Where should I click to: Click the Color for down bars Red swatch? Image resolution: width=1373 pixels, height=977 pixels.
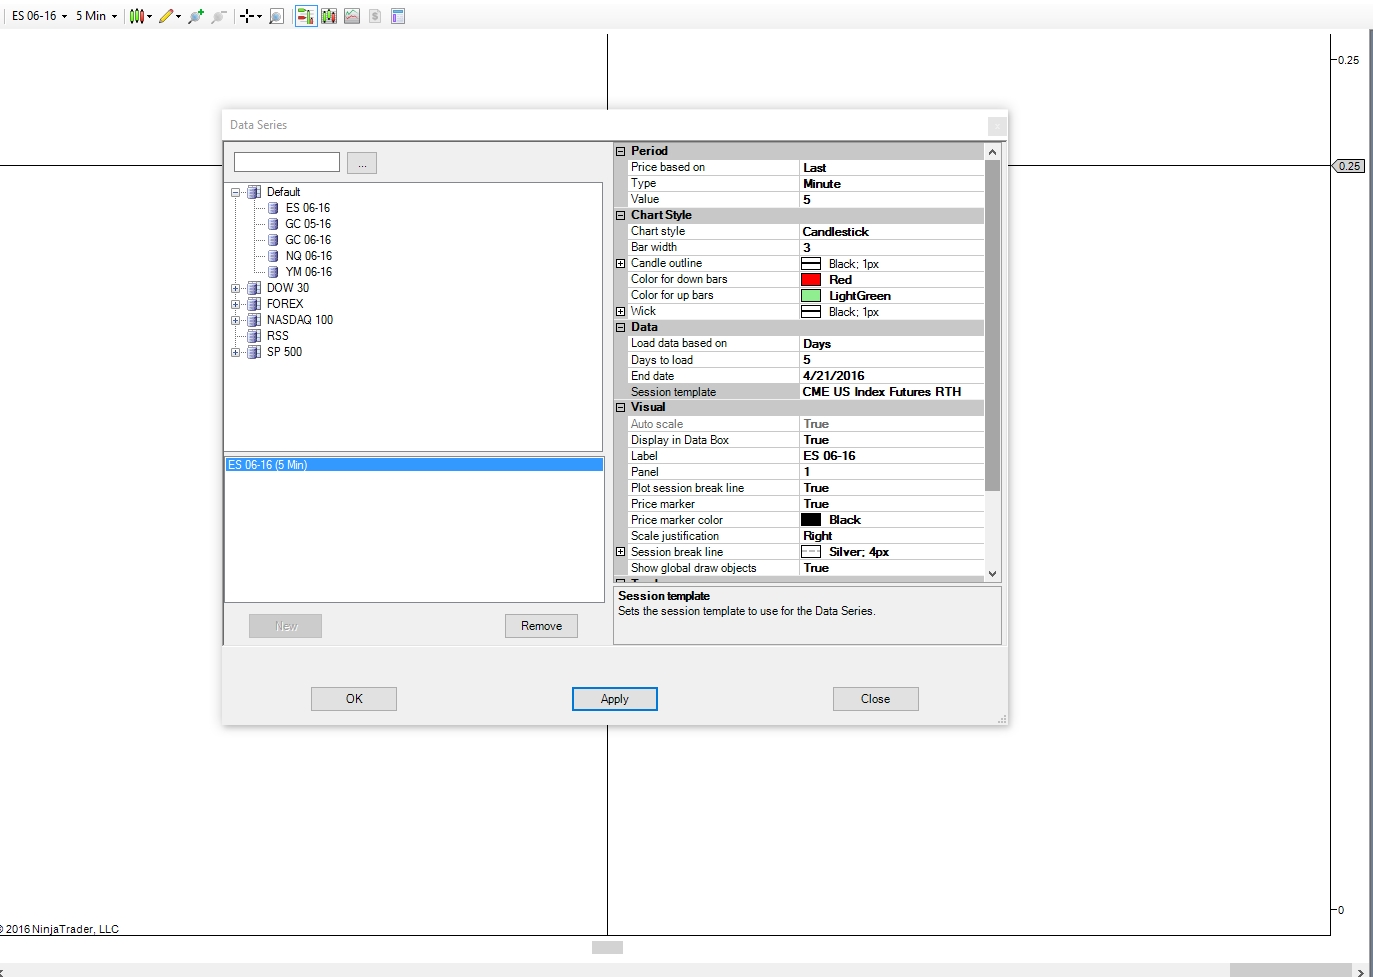tap(811, 280)
